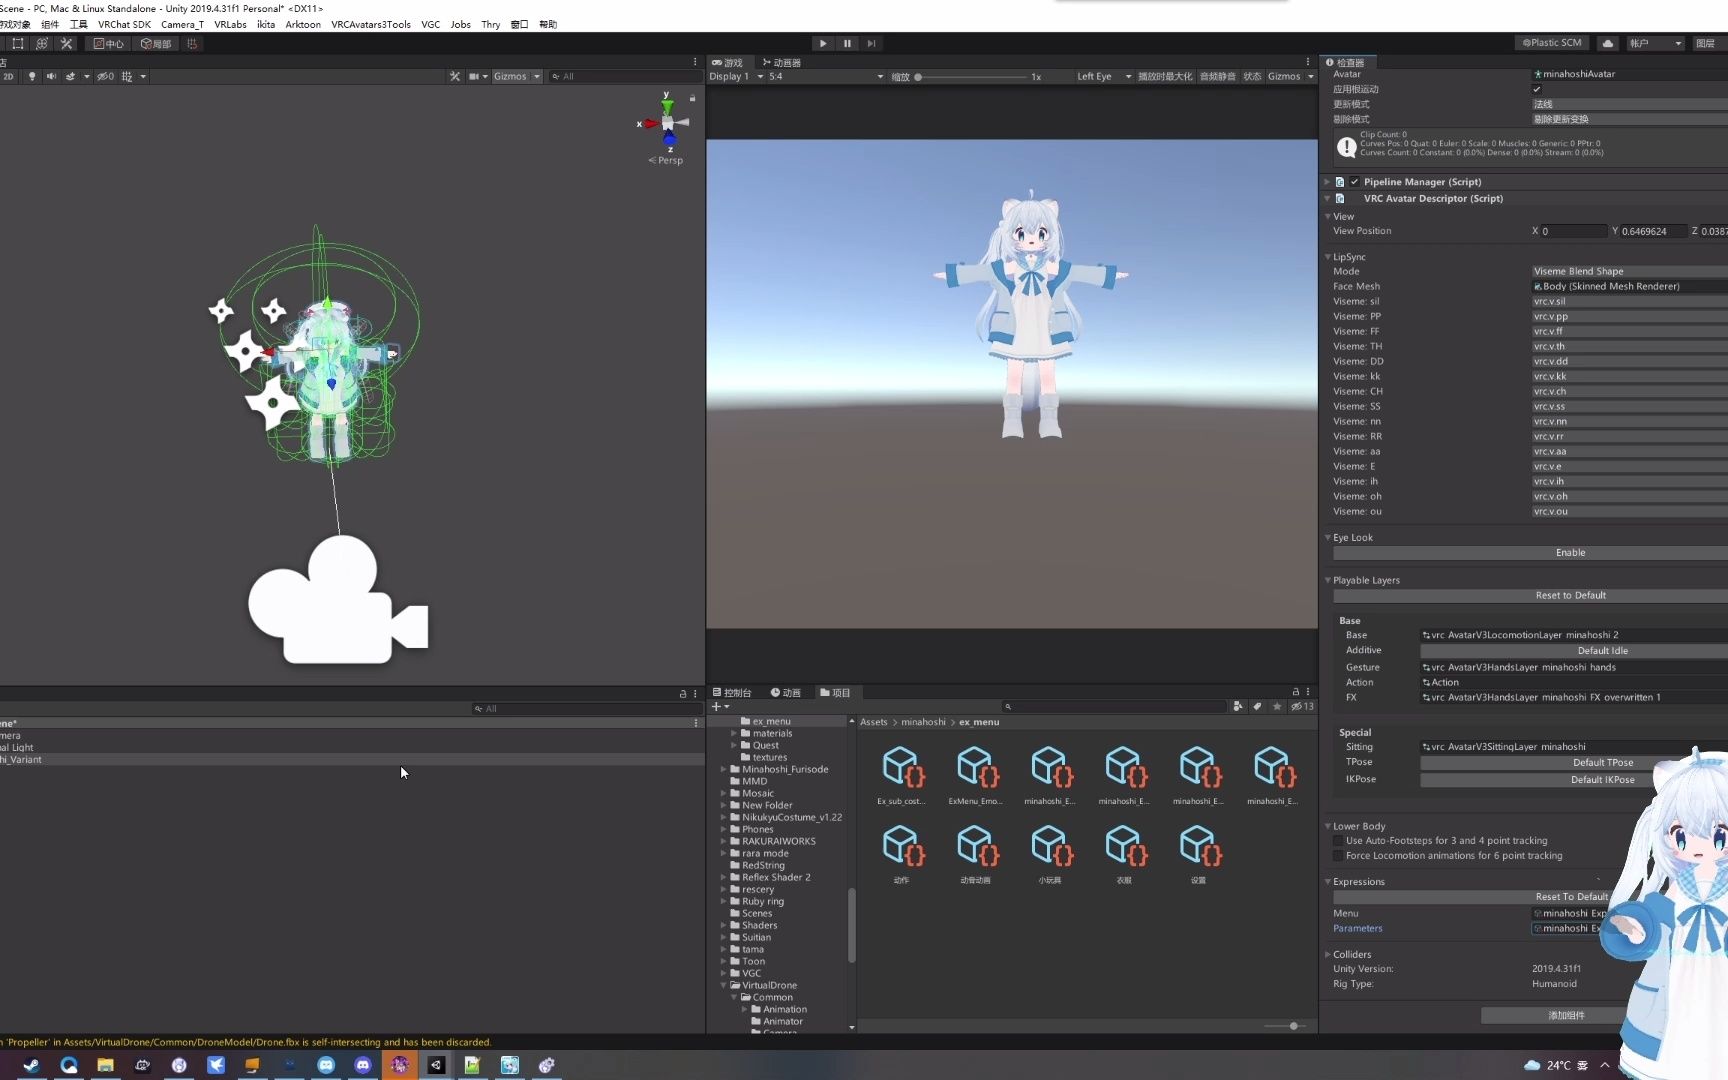The width and height of the screenshot is (1728, 1080).
Task: Toggle scene audio with the speaker icon
Action: click(51, 76)
